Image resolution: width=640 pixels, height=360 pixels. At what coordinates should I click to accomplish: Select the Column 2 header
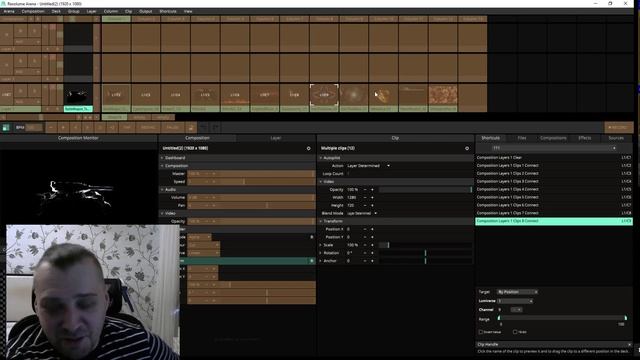click(146, 19)
